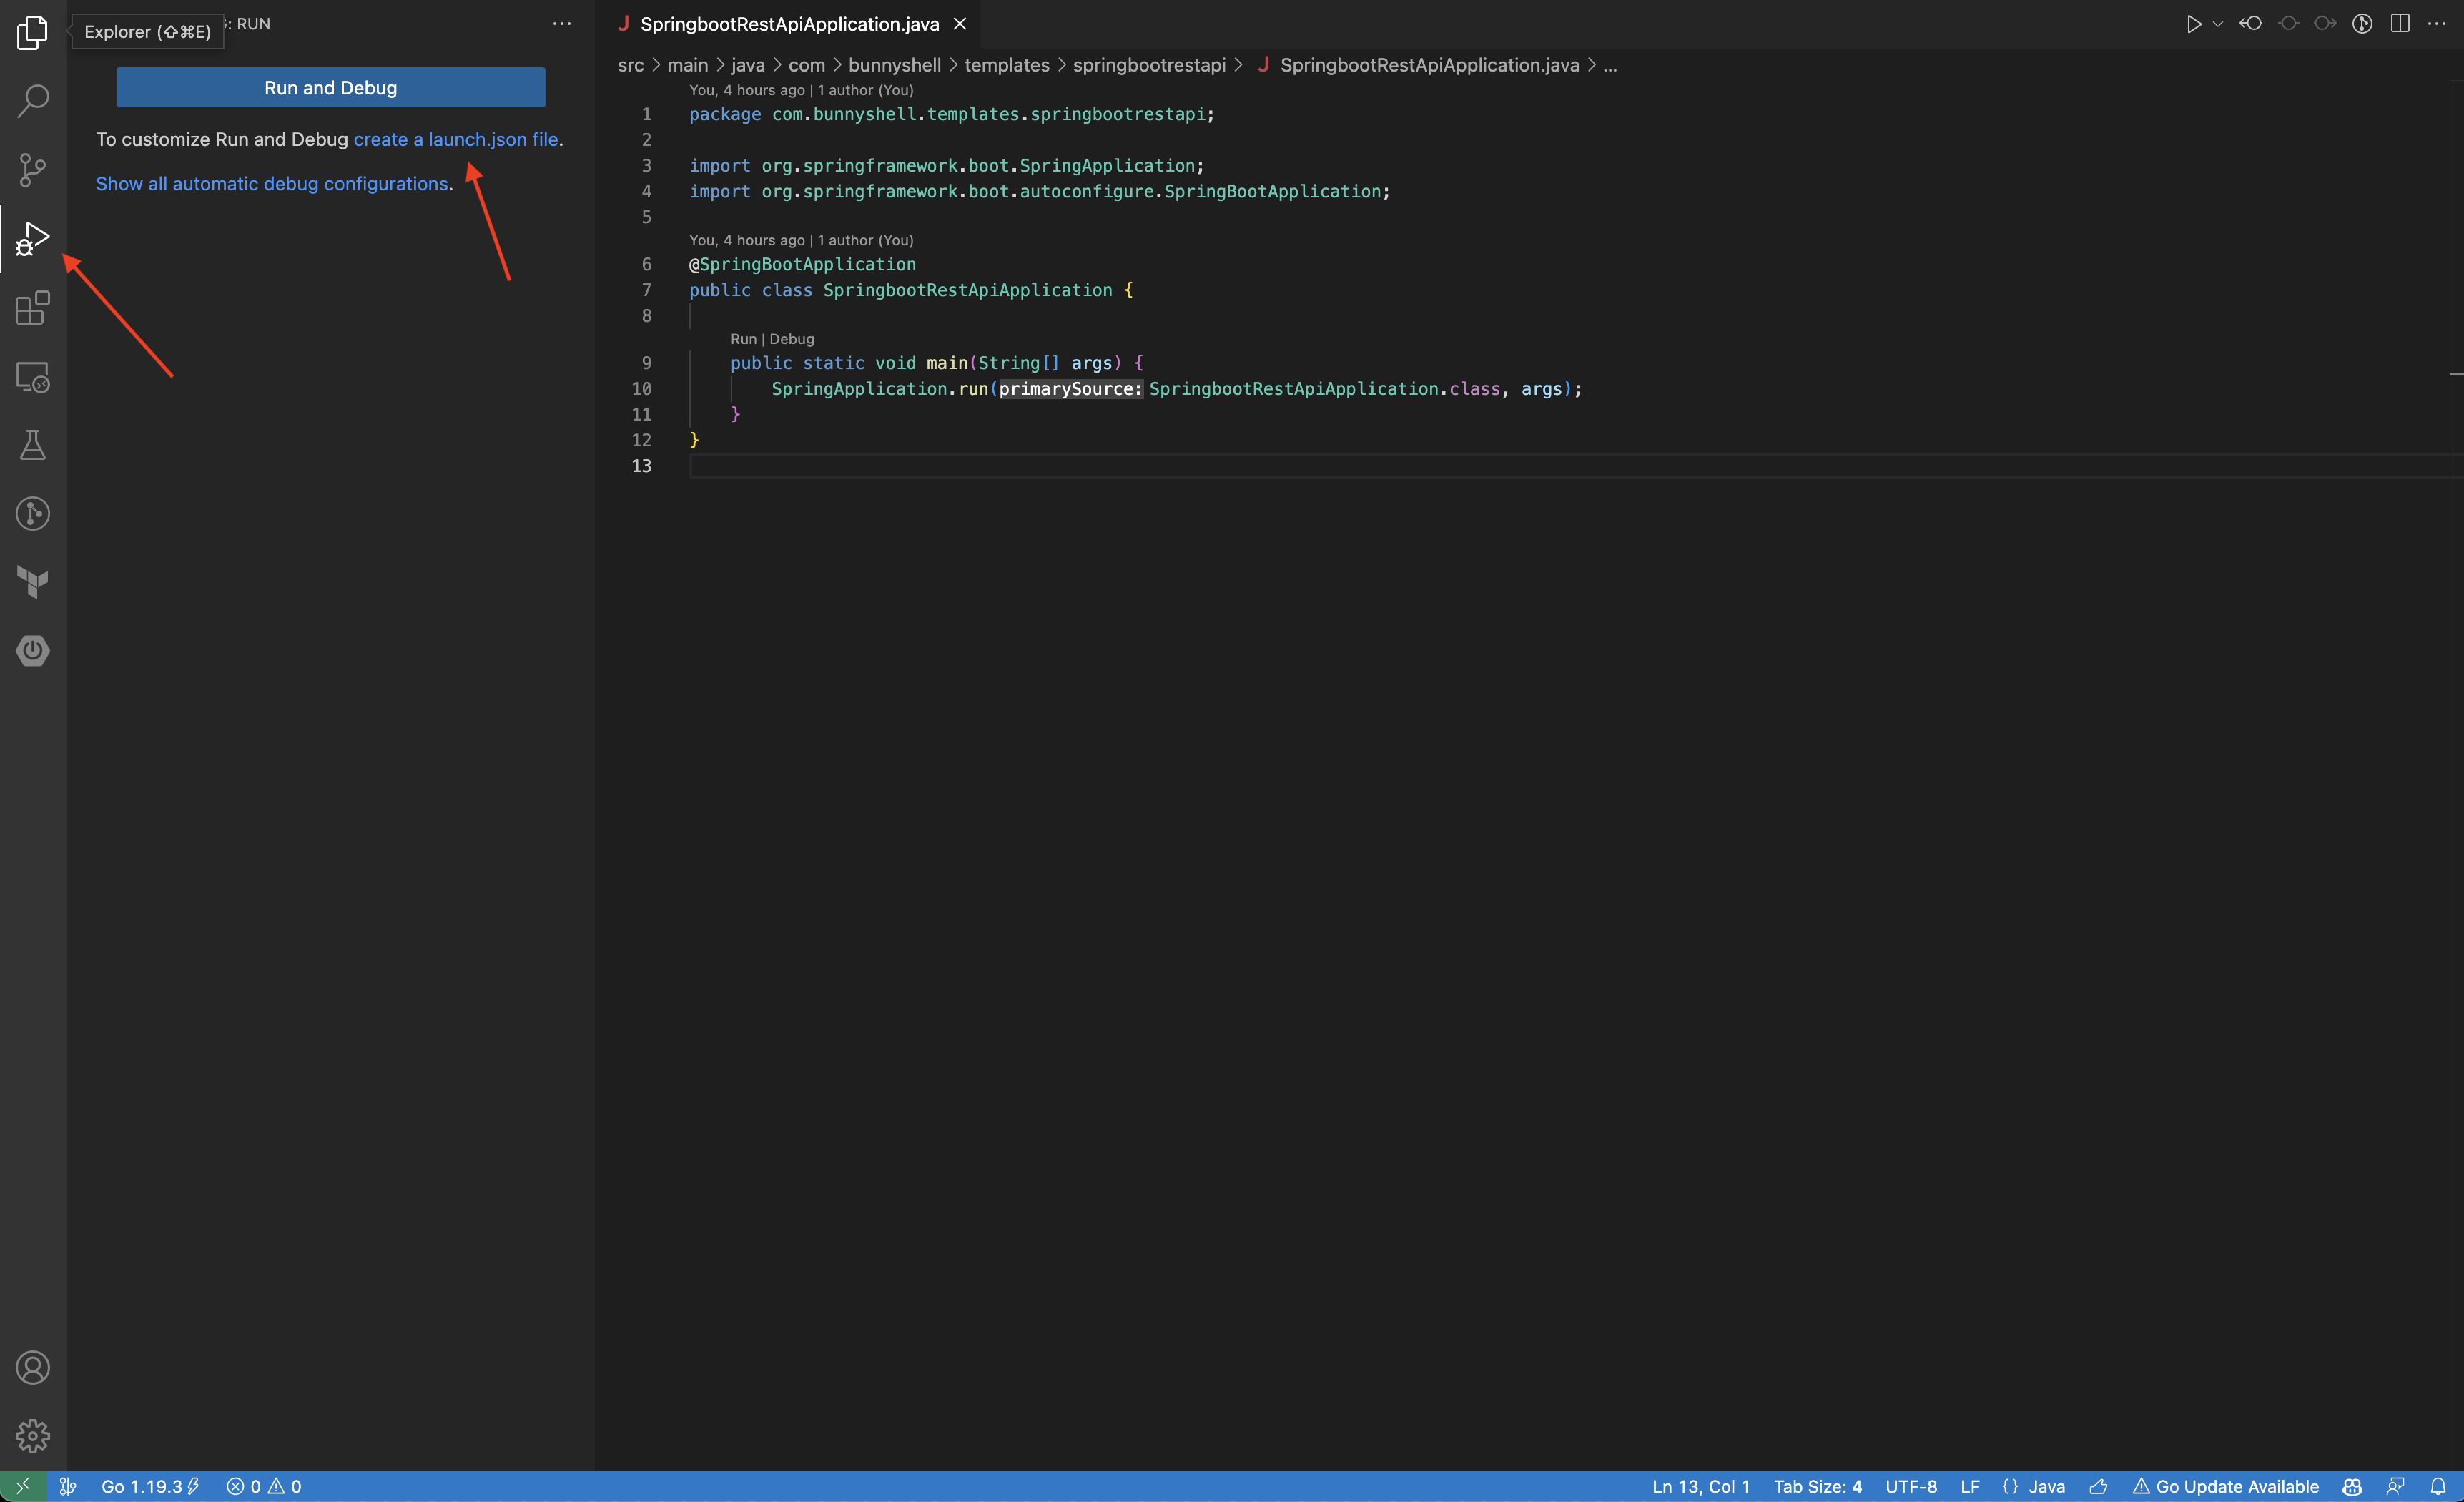Click line number 10 in the gutter

pos(641,388)
